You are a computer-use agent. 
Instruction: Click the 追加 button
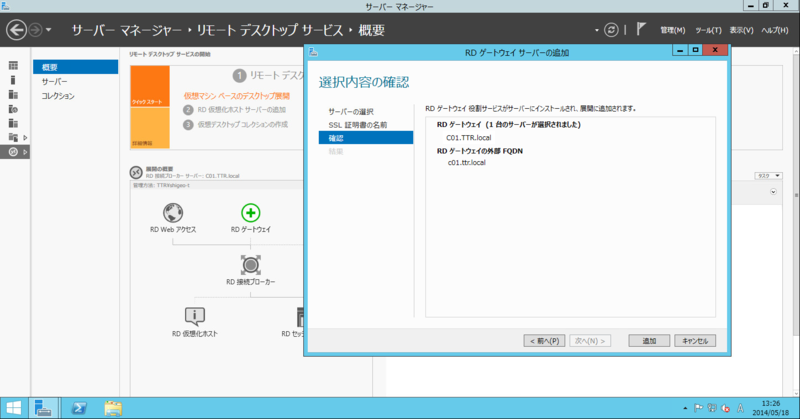649,341
